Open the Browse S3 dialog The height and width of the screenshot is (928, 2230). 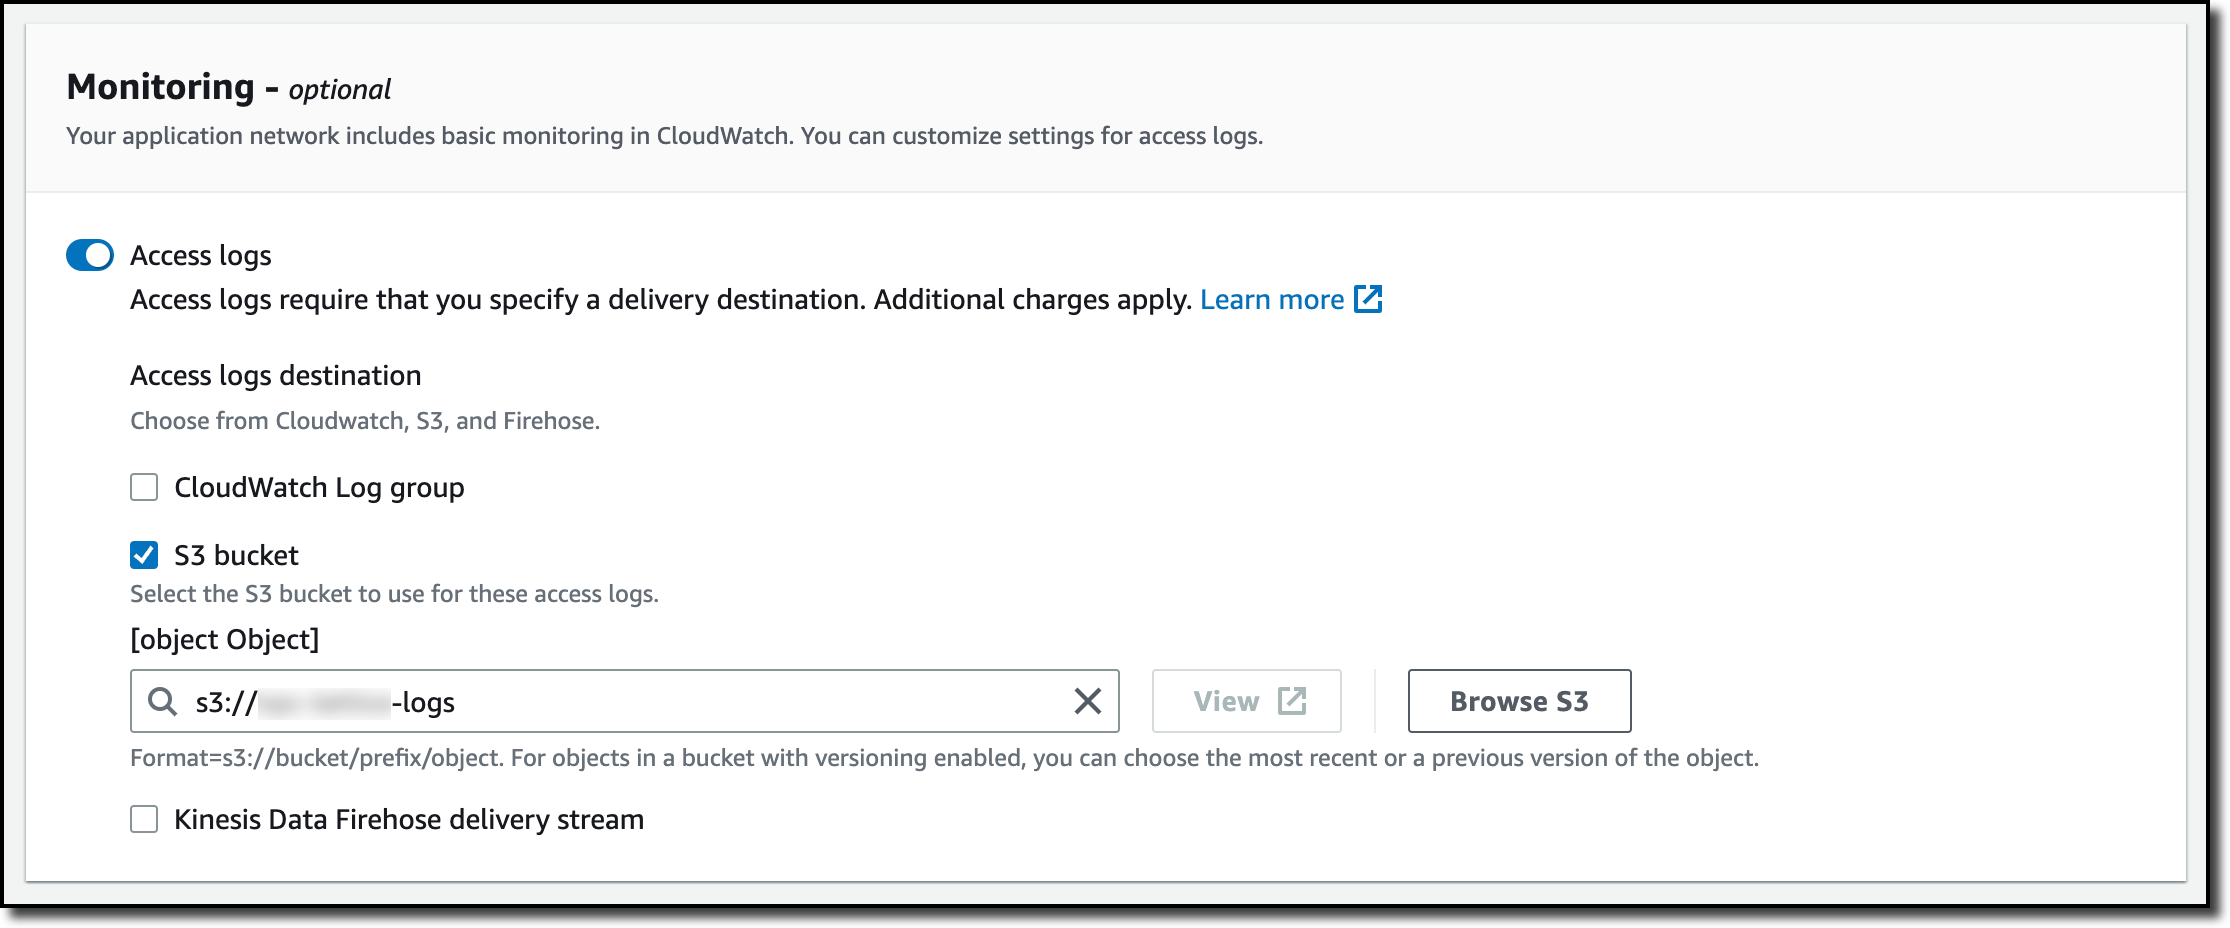[1519, 701]
